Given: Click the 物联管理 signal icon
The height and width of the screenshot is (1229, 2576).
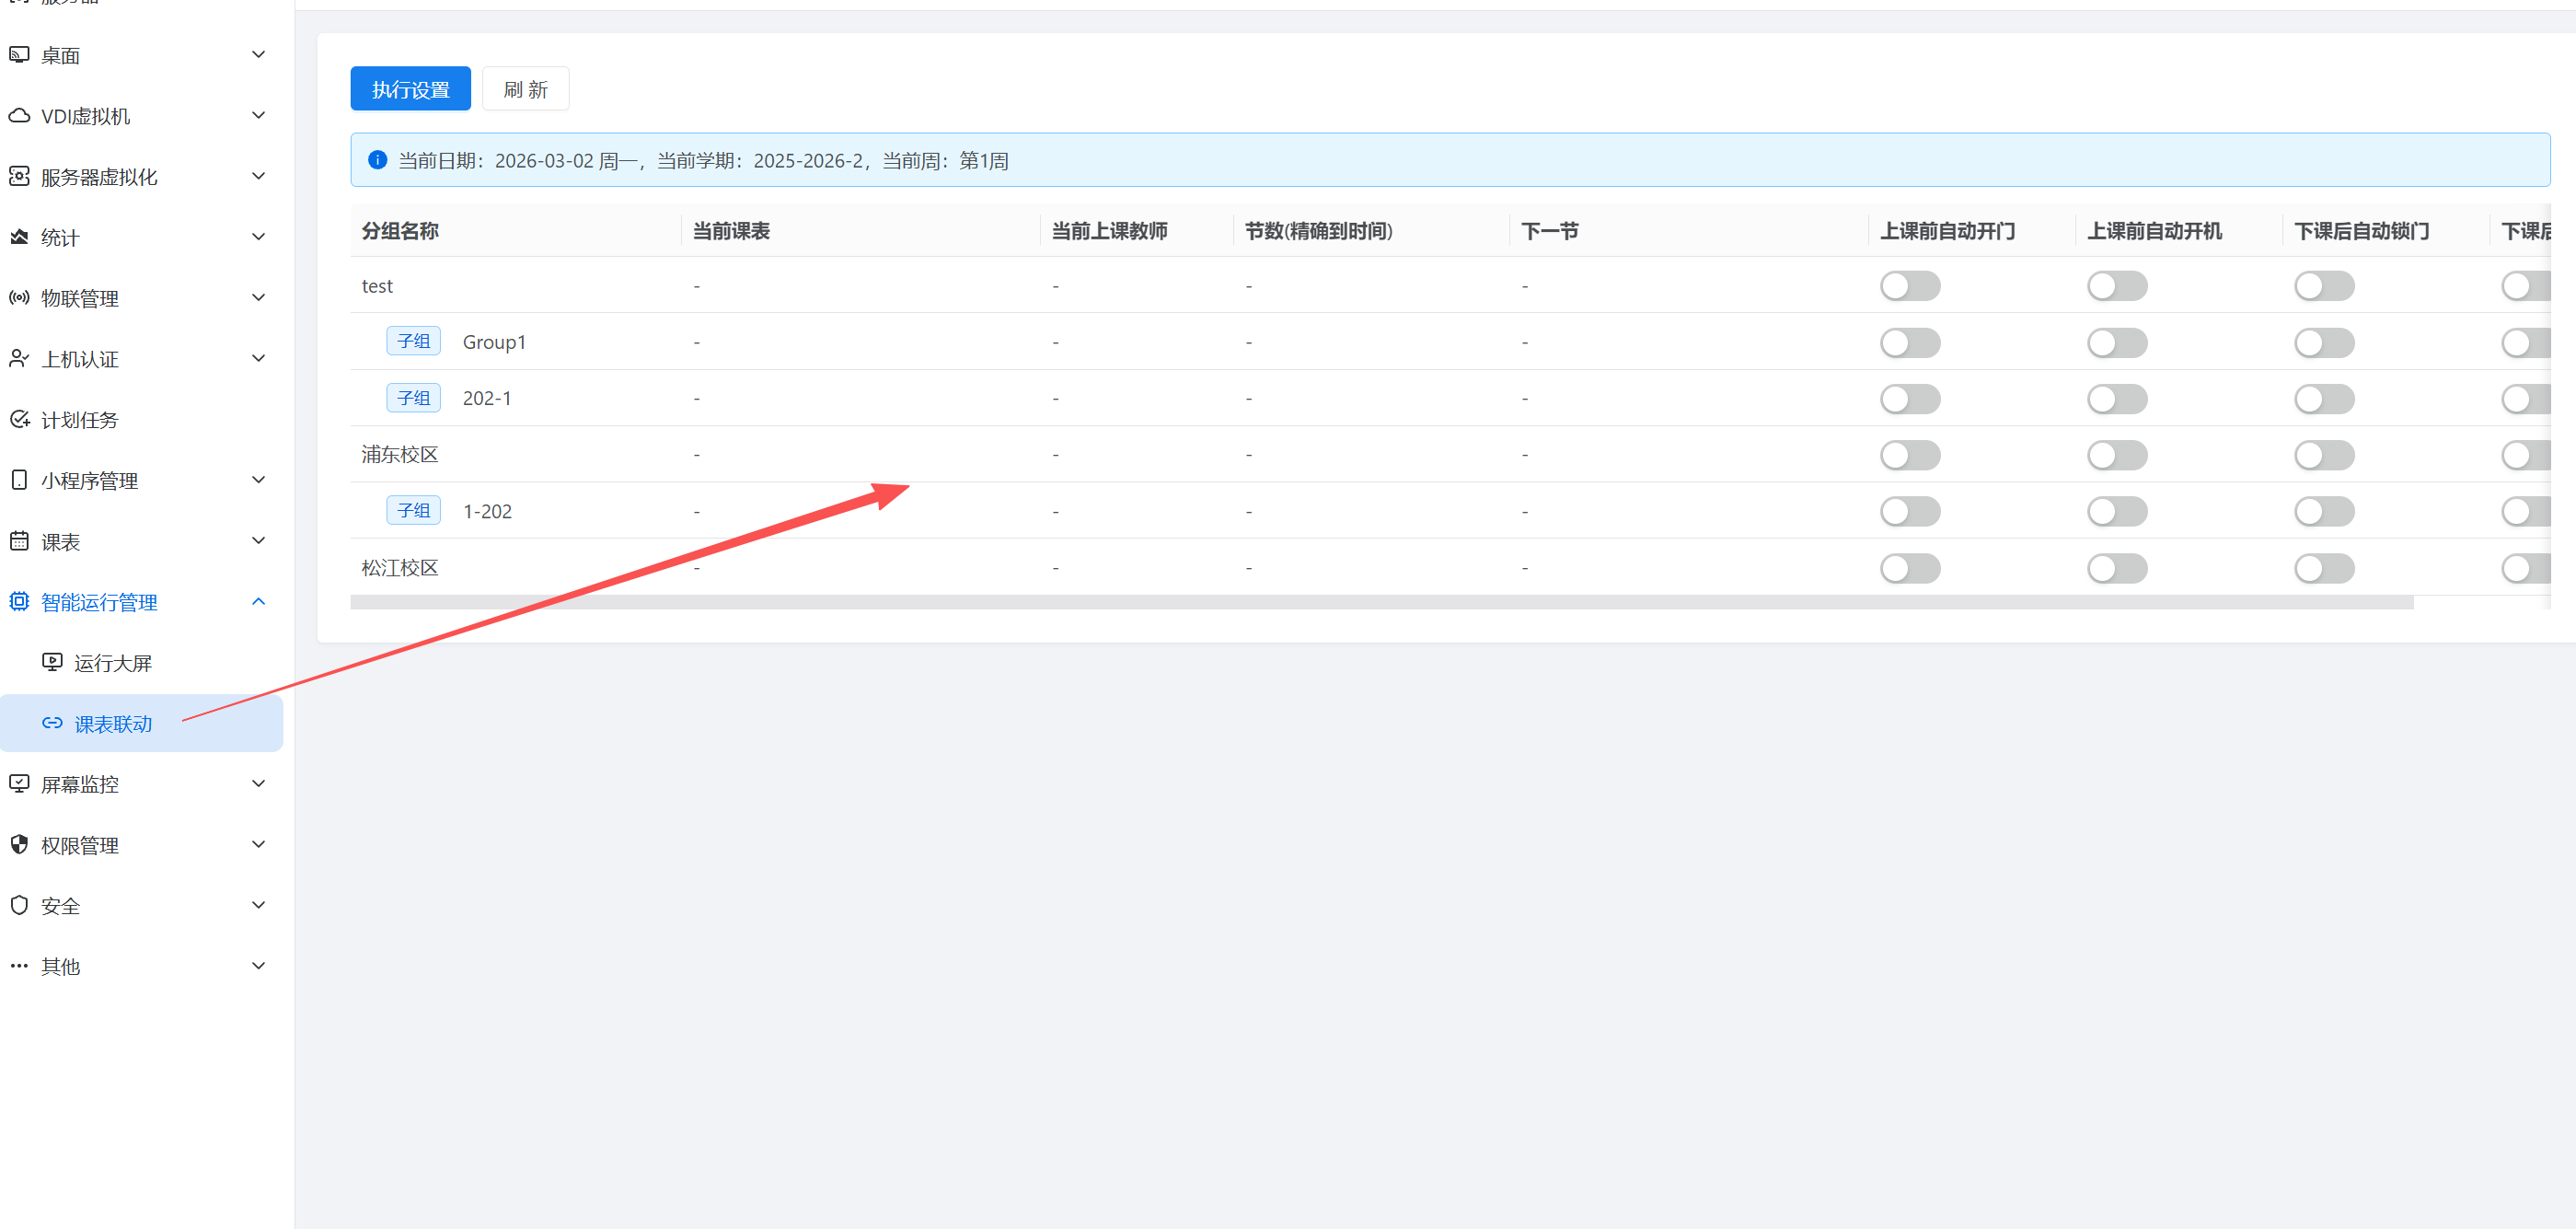Looking at the screenshot, I should click(x=19, y=298).
